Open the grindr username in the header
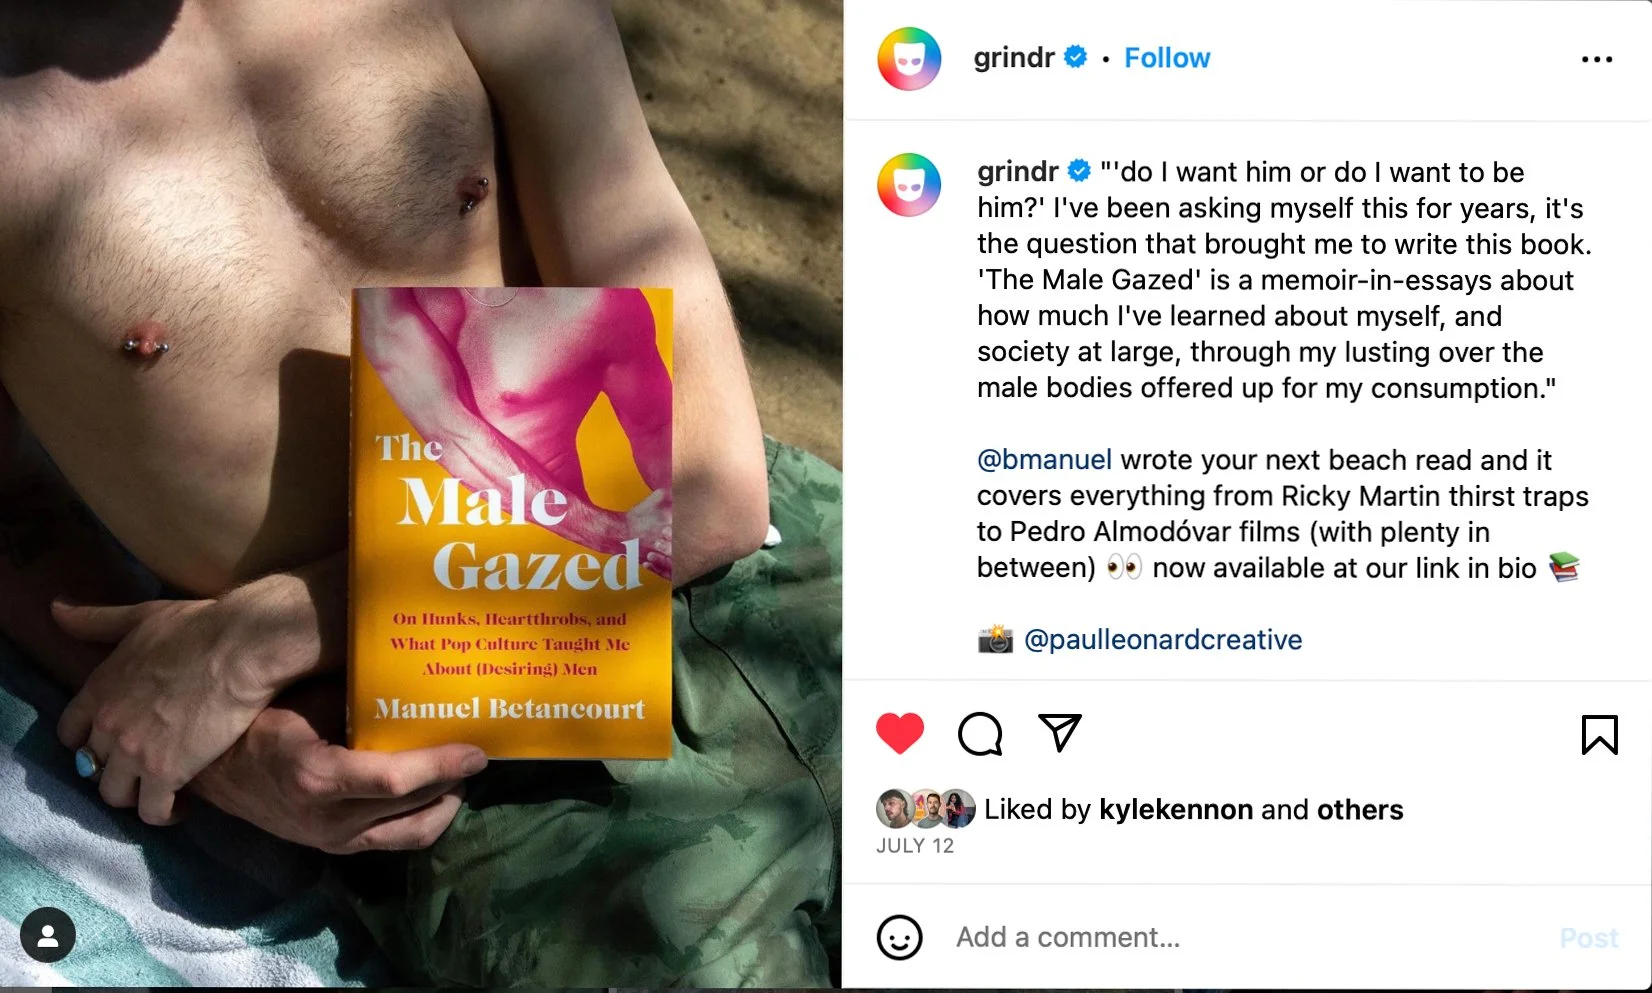This screenshot has width=1652, height=993. [x=1014, y=58]
